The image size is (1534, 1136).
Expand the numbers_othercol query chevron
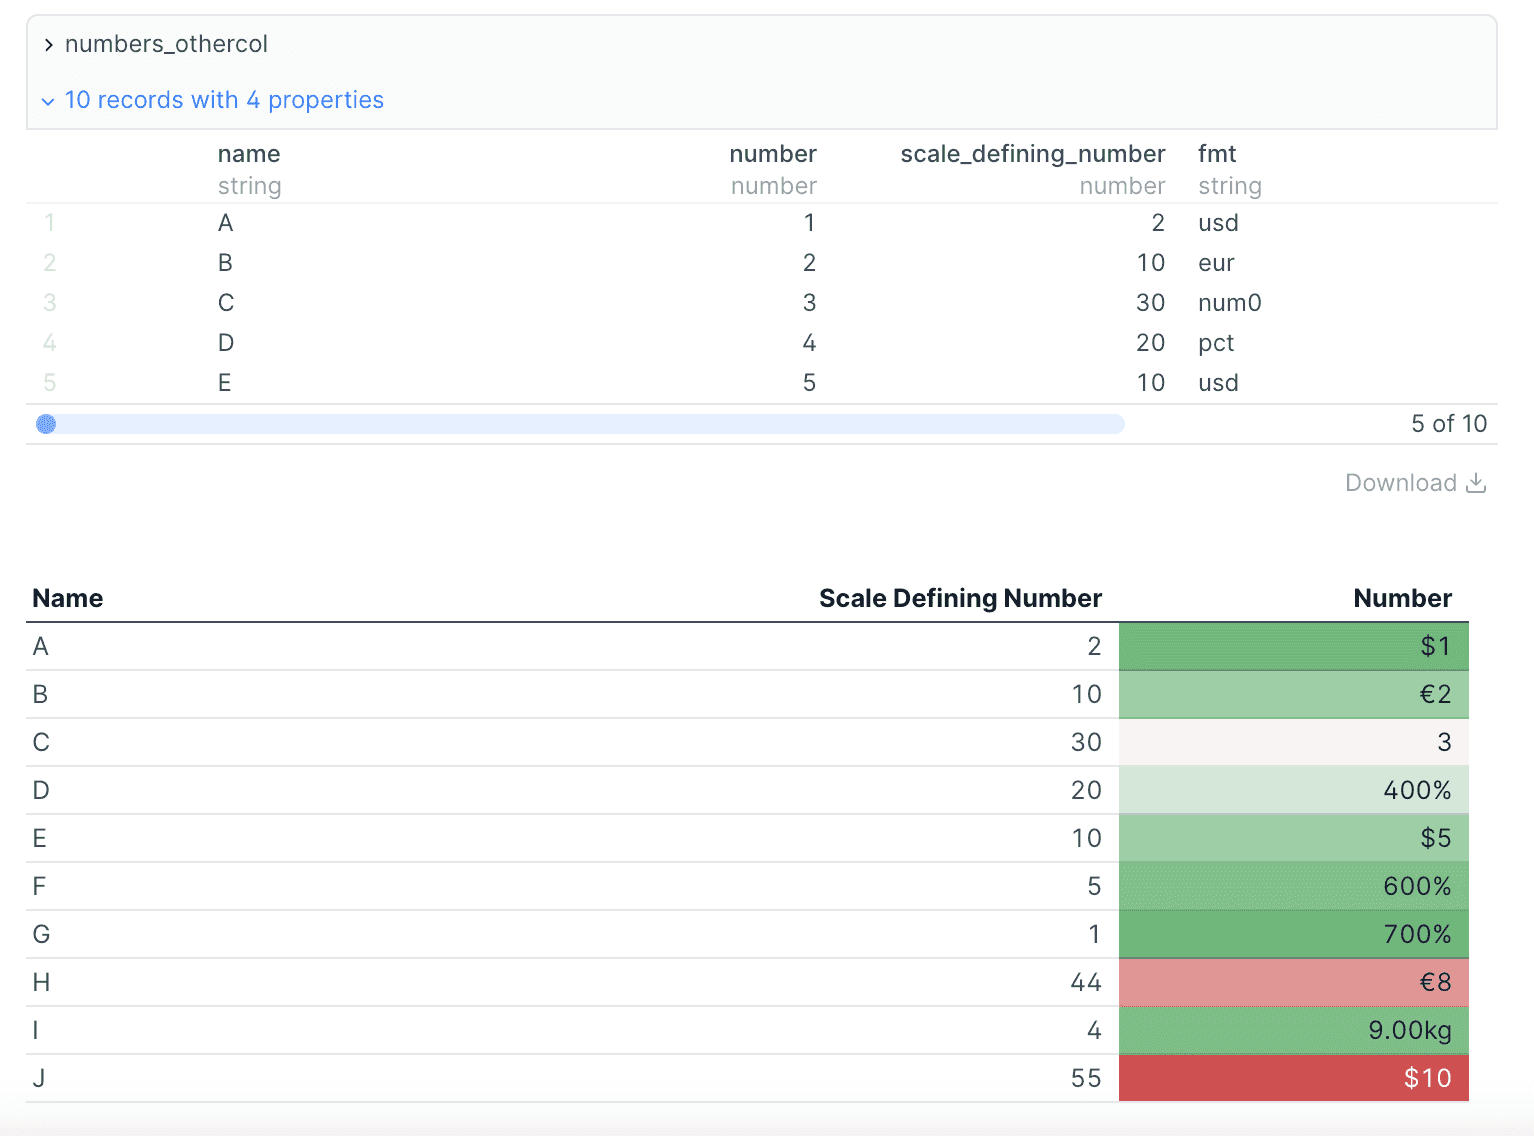pos(48,45)
